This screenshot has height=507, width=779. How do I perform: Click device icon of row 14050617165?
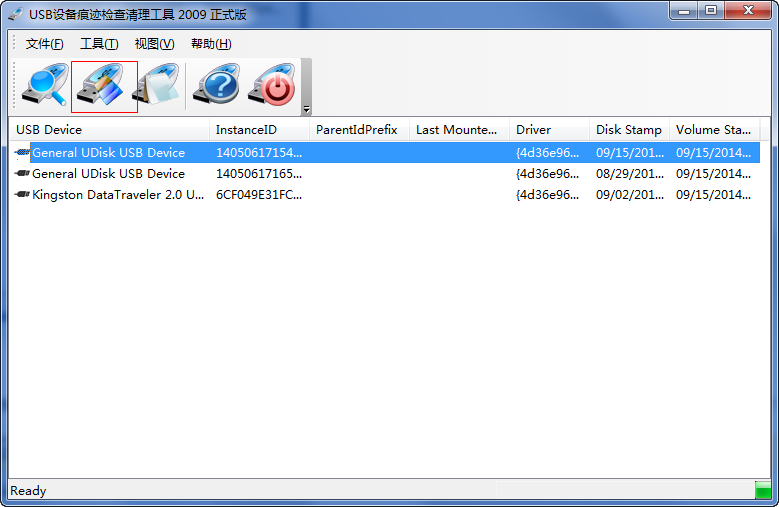pos(22,173)
